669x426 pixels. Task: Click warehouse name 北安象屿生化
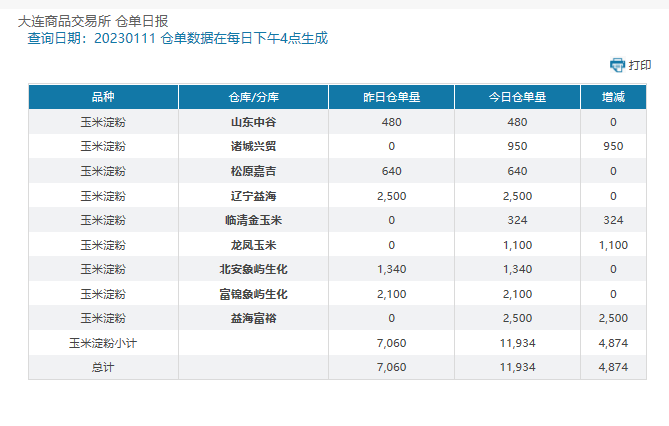click(x=253, y=269)
